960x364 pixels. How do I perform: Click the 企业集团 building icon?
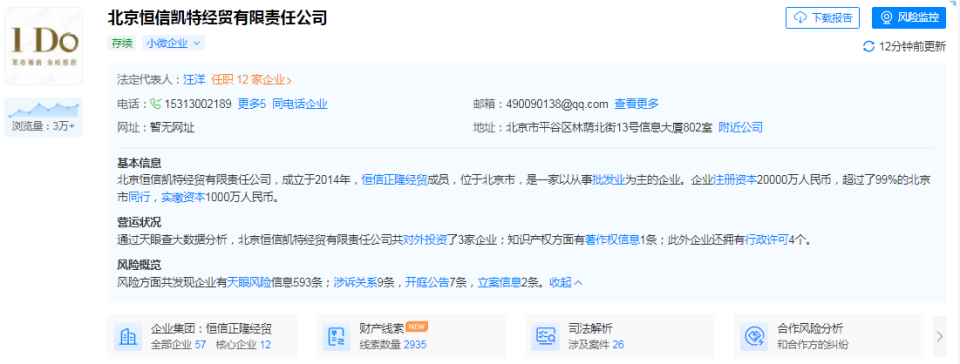[x=129, y=336]
